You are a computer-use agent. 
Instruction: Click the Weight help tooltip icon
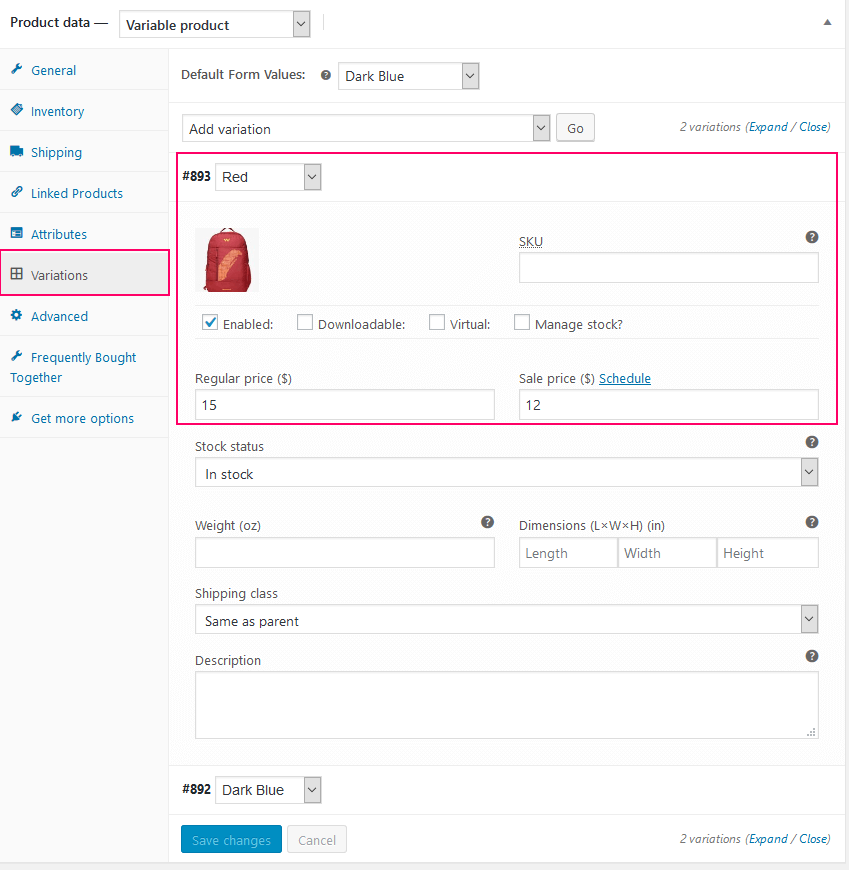point(487,522)
